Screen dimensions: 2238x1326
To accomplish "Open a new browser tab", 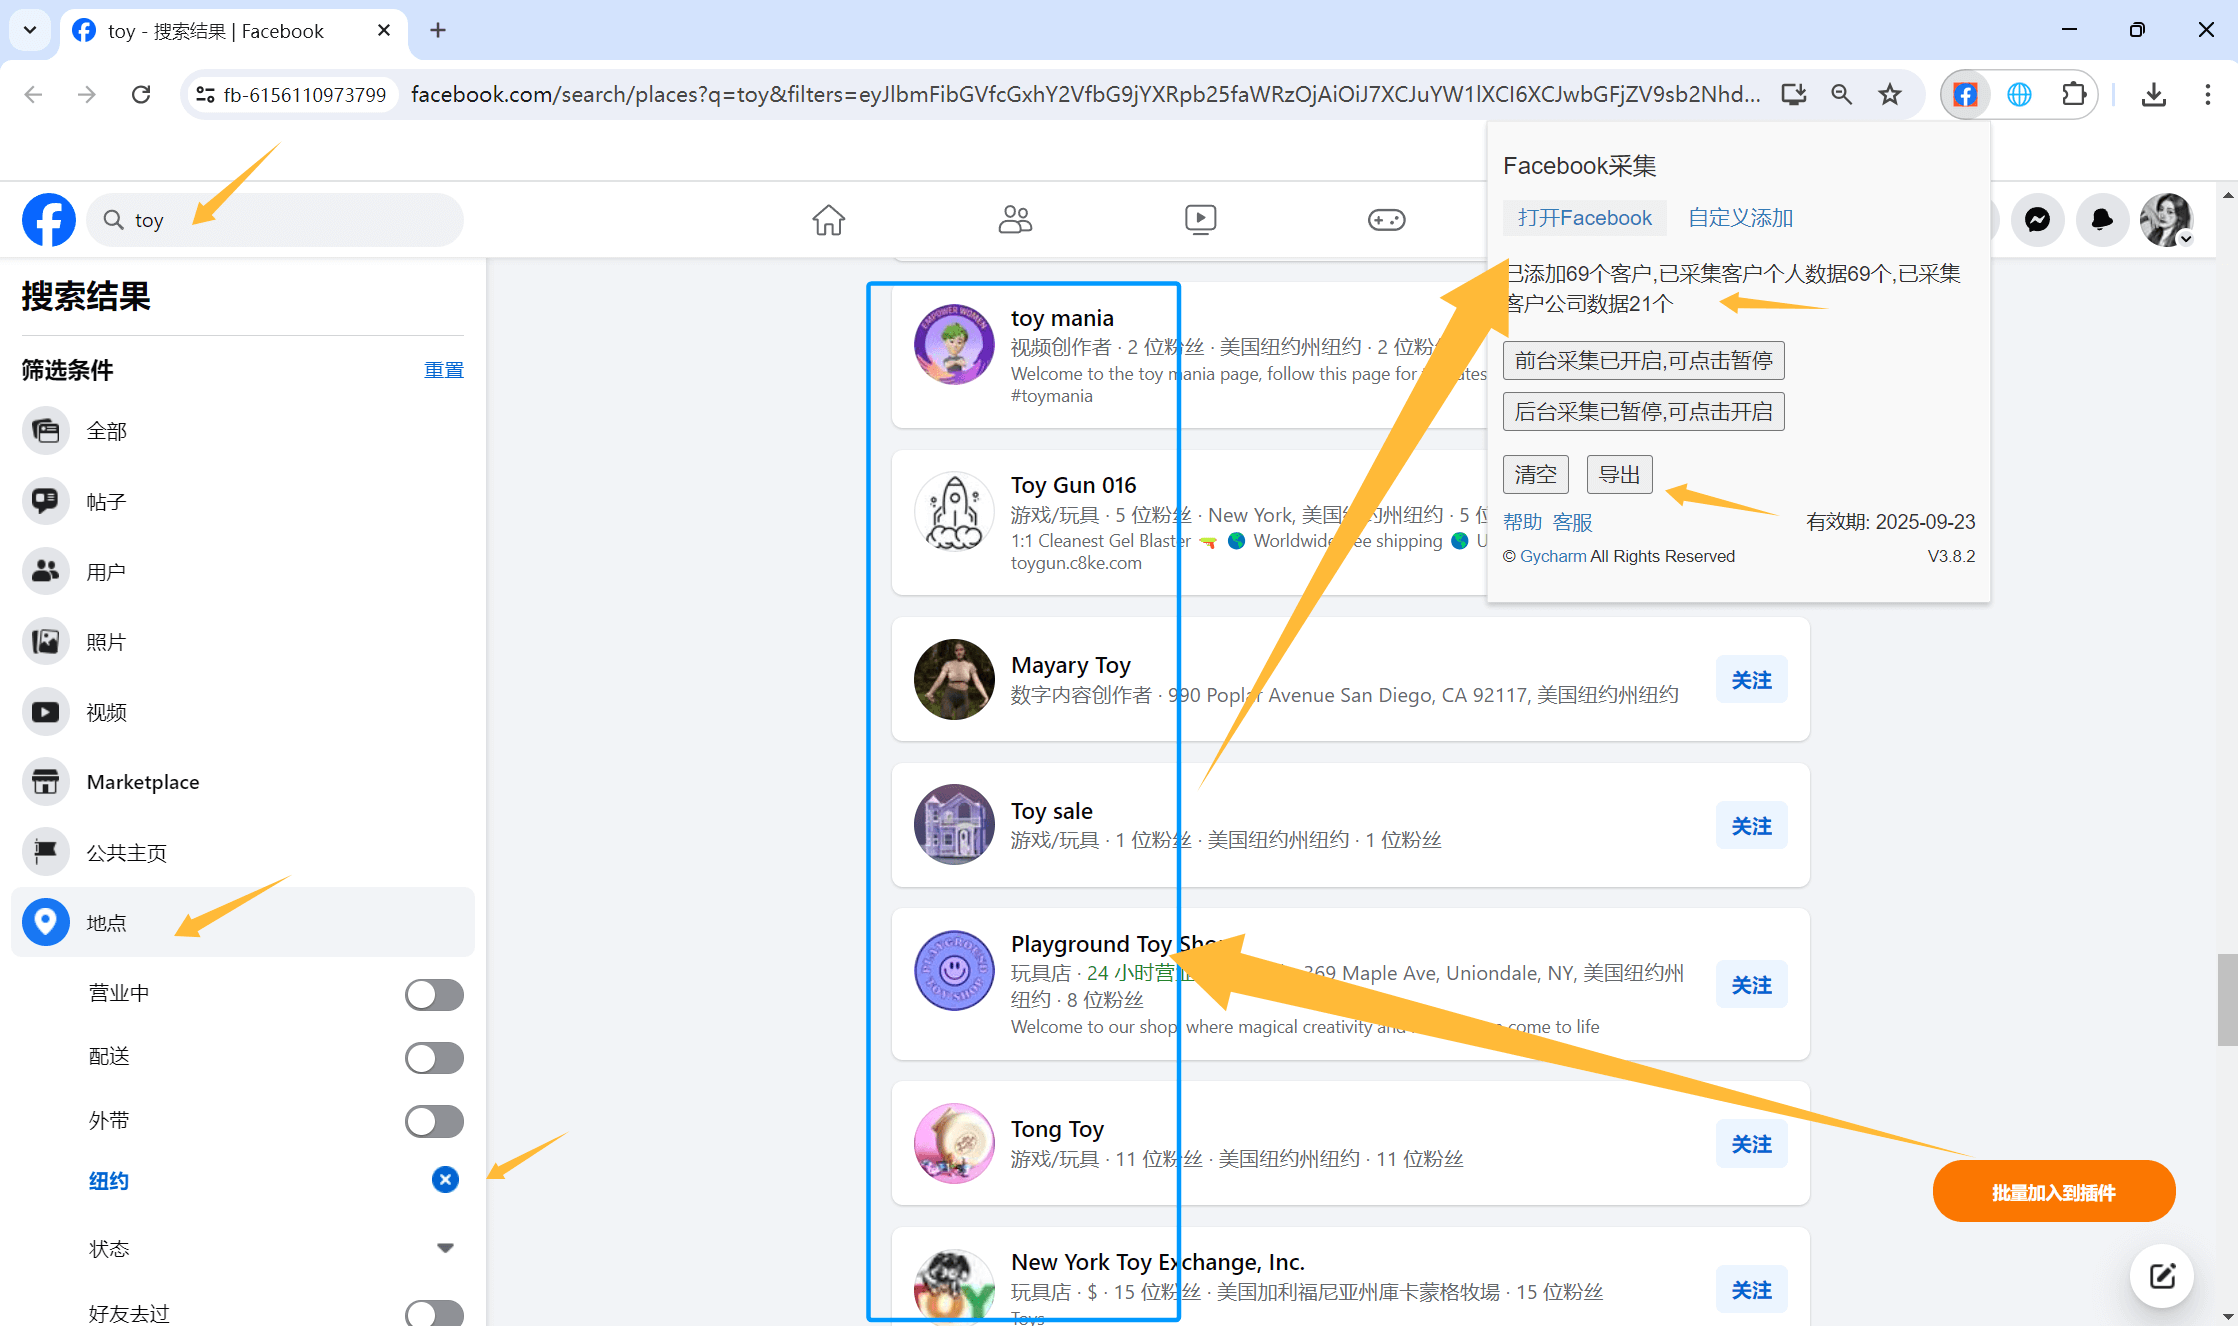I will point(438,30).
